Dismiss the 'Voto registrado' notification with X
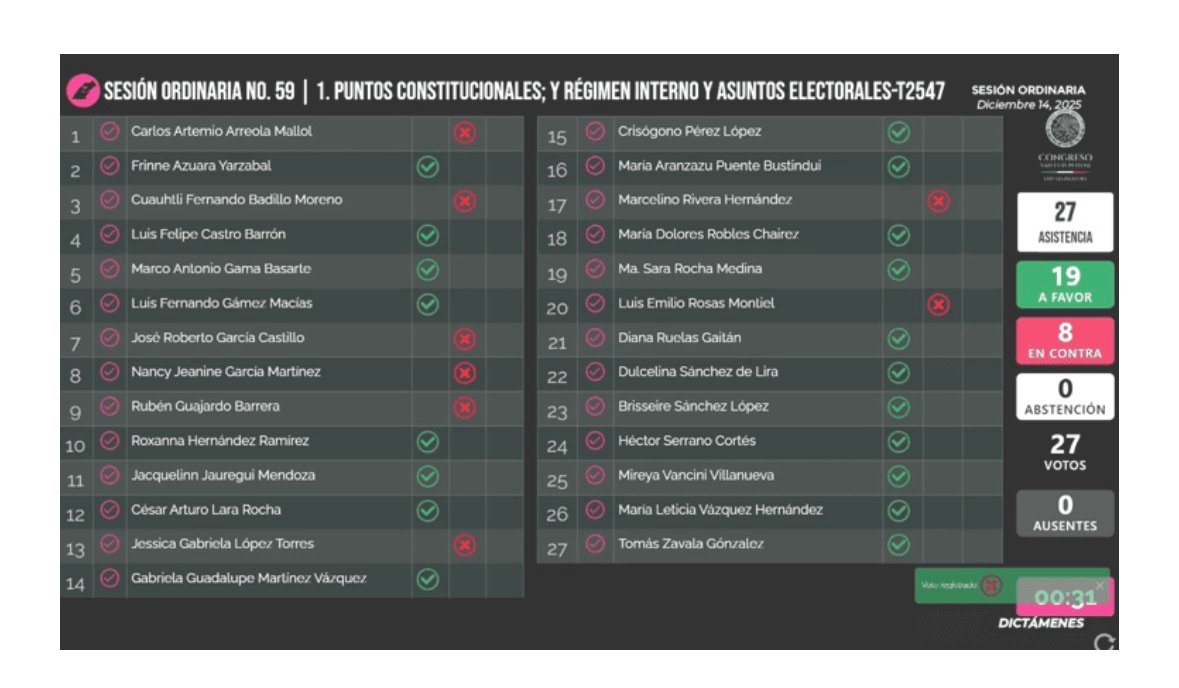The height and width of the screenshot is (688, 1179). 1100,585
